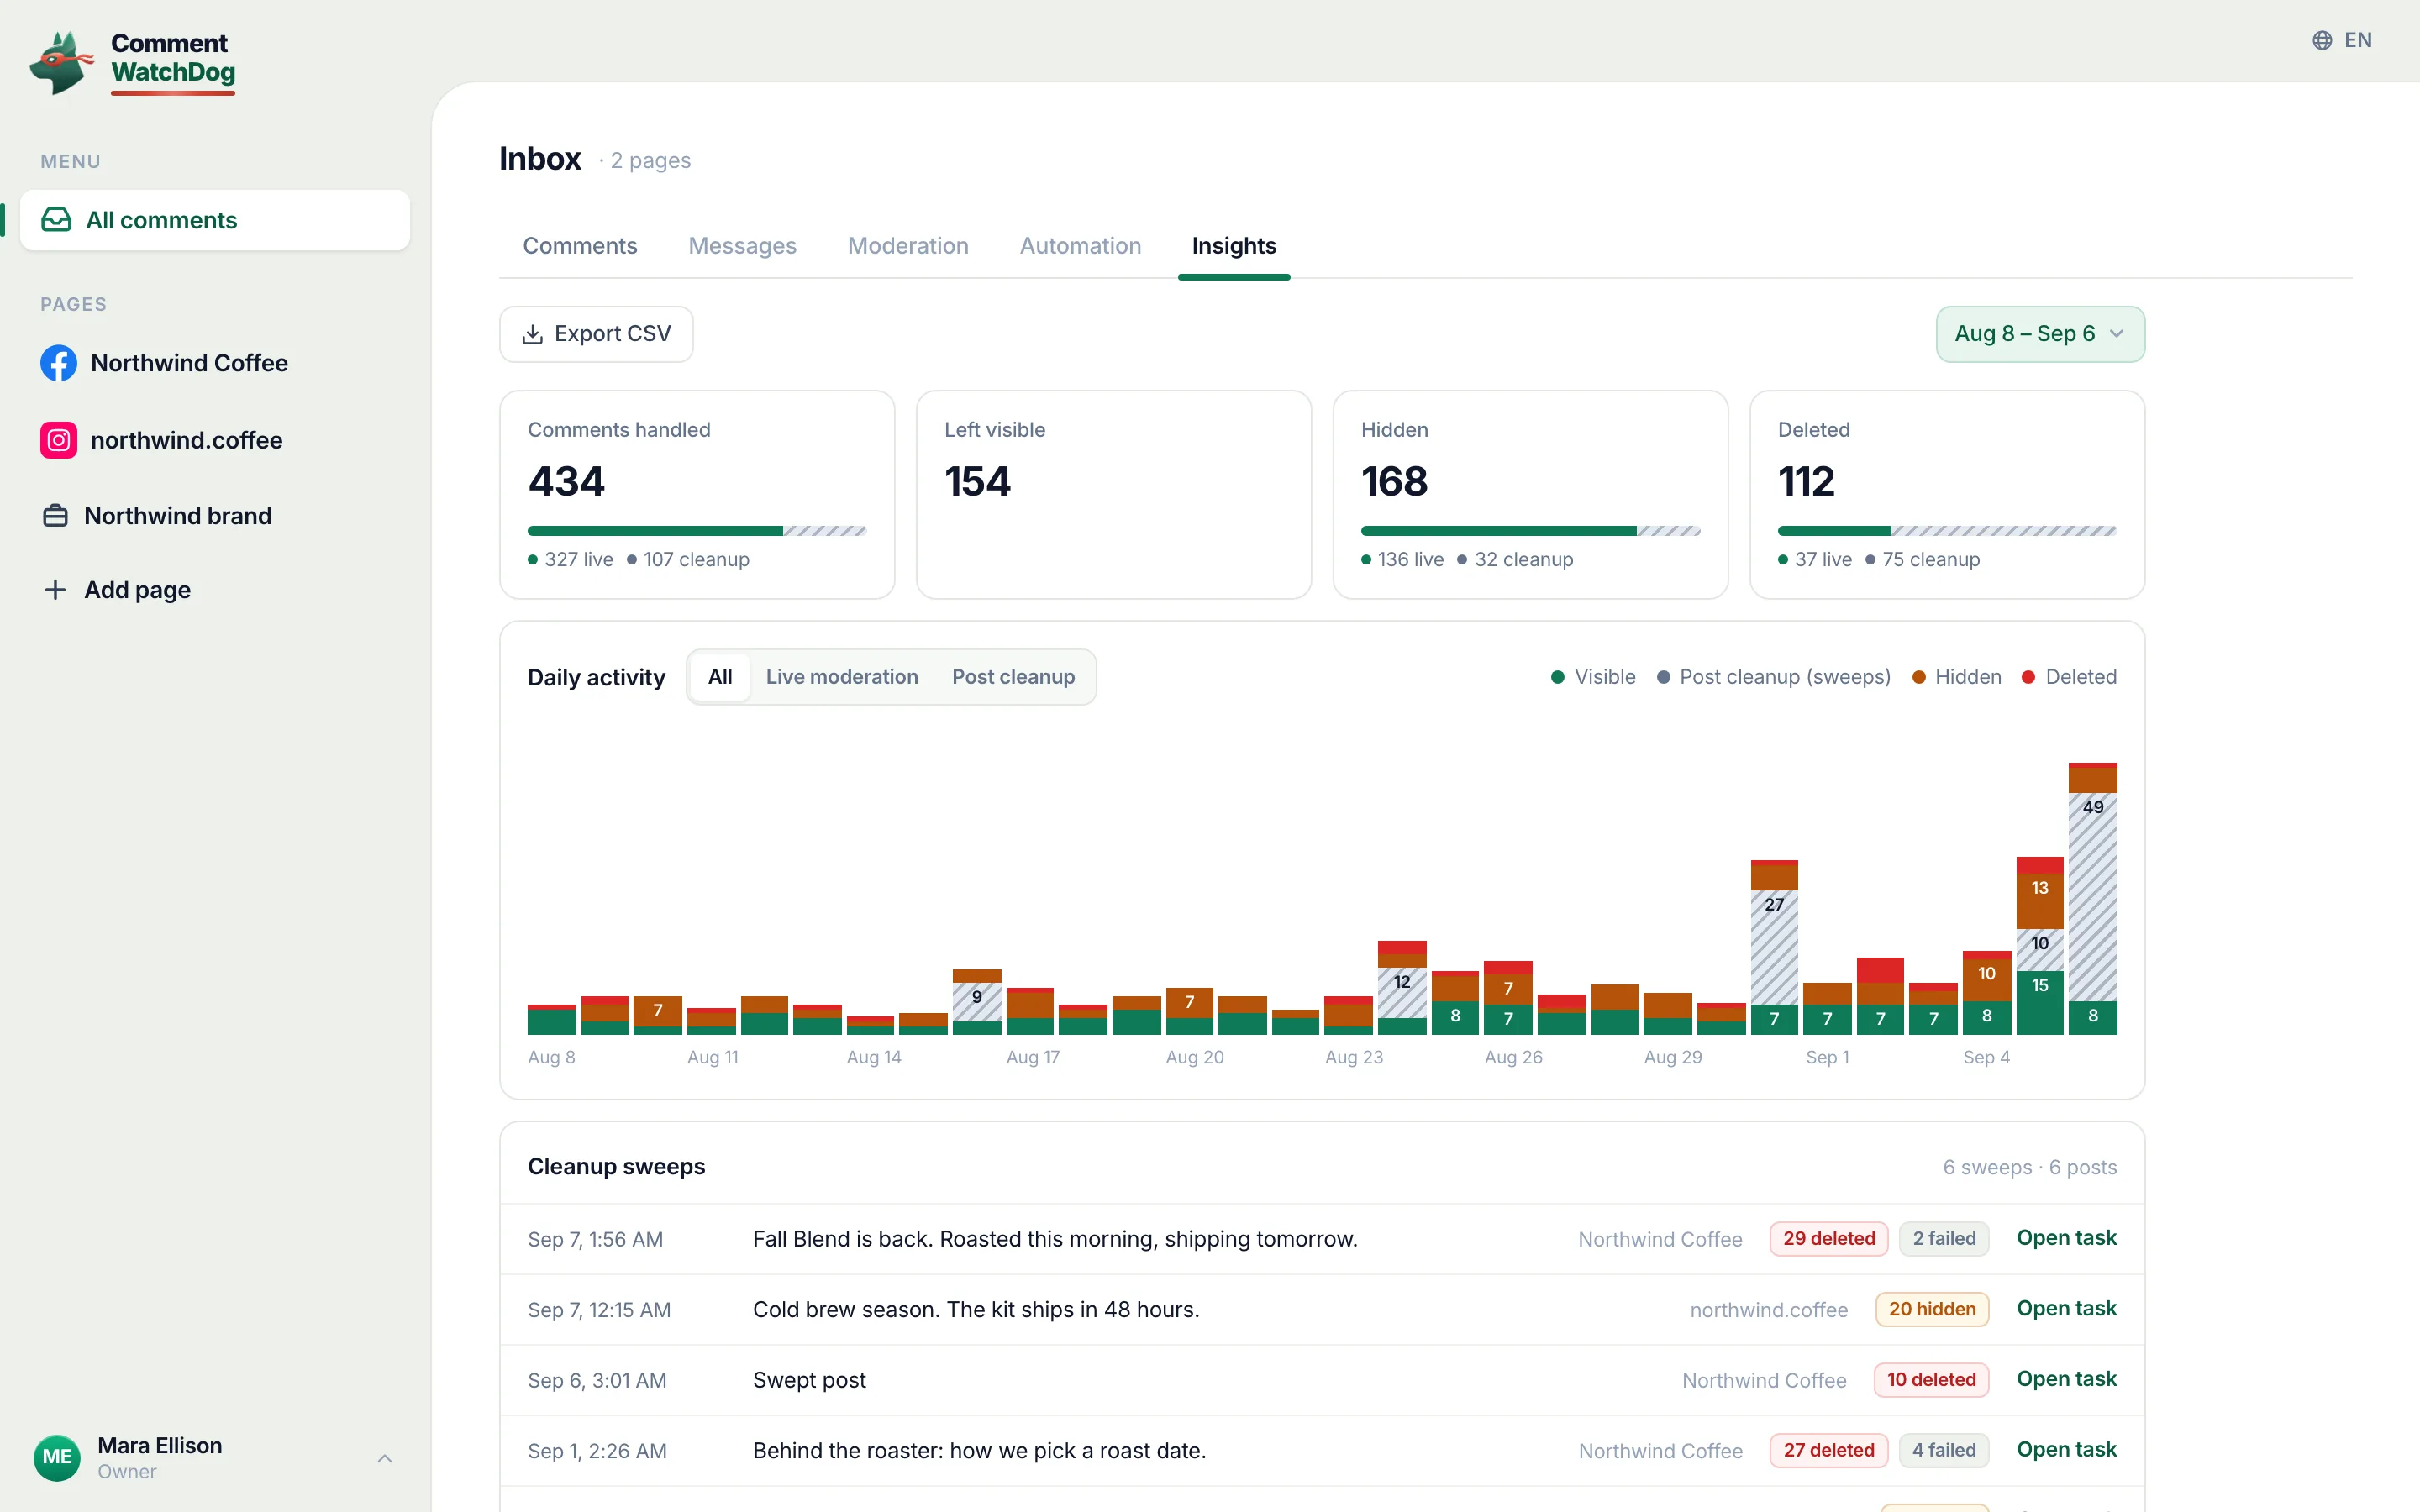Viewport: 2420px width, 1512px height.
Task: Click the 20 hidden badge
Action: tap(1932, 1309)
